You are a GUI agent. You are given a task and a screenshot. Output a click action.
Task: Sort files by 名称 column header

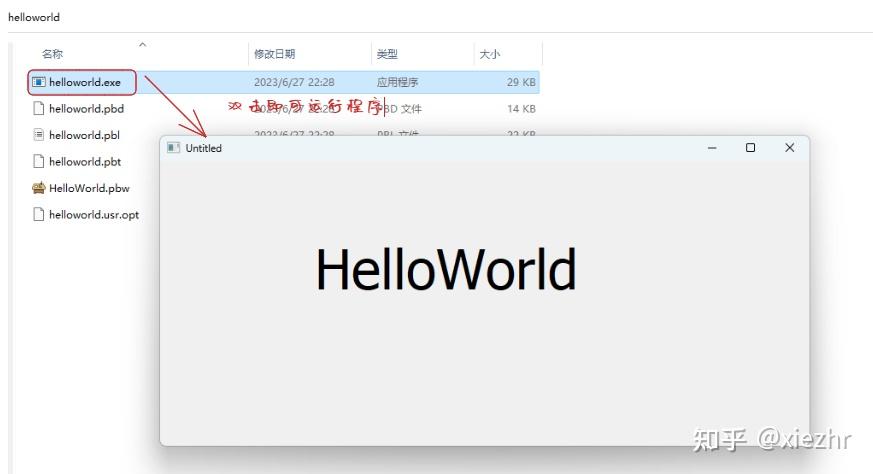52,54
